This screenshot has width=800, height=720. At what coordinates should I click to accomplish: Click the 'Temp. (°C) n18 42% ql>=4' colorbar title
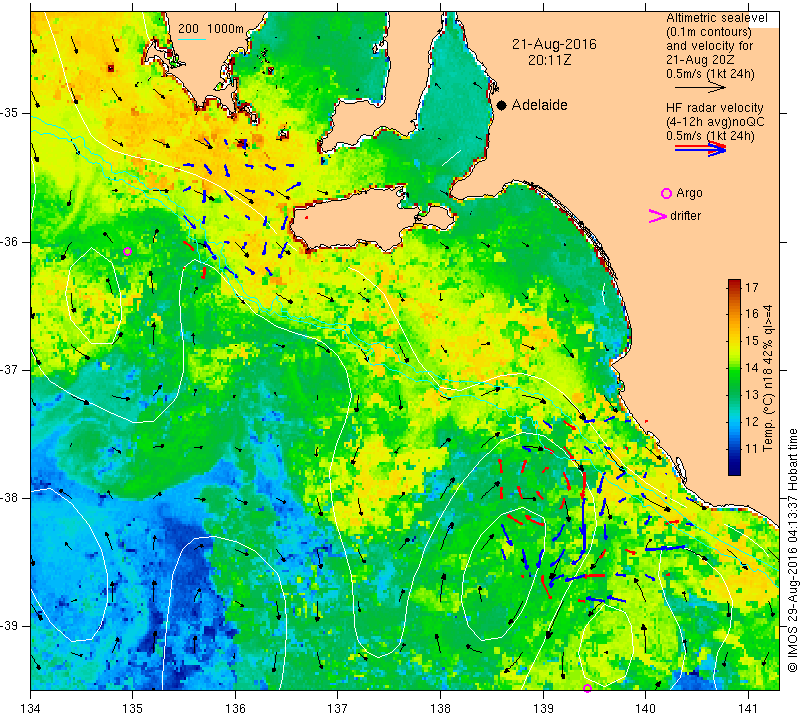[767, 378]
